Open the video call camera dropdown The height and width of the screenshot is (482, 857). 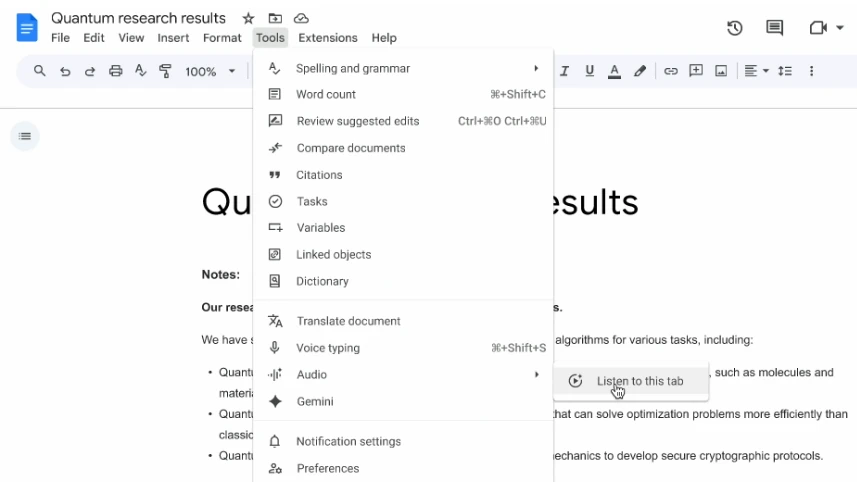(x=825, y=28)
